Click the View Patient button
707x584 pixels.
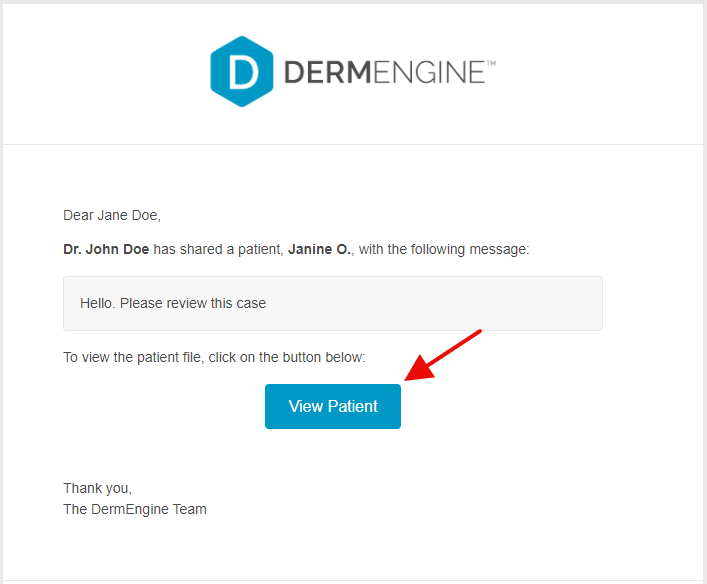(x=333, y=406)
